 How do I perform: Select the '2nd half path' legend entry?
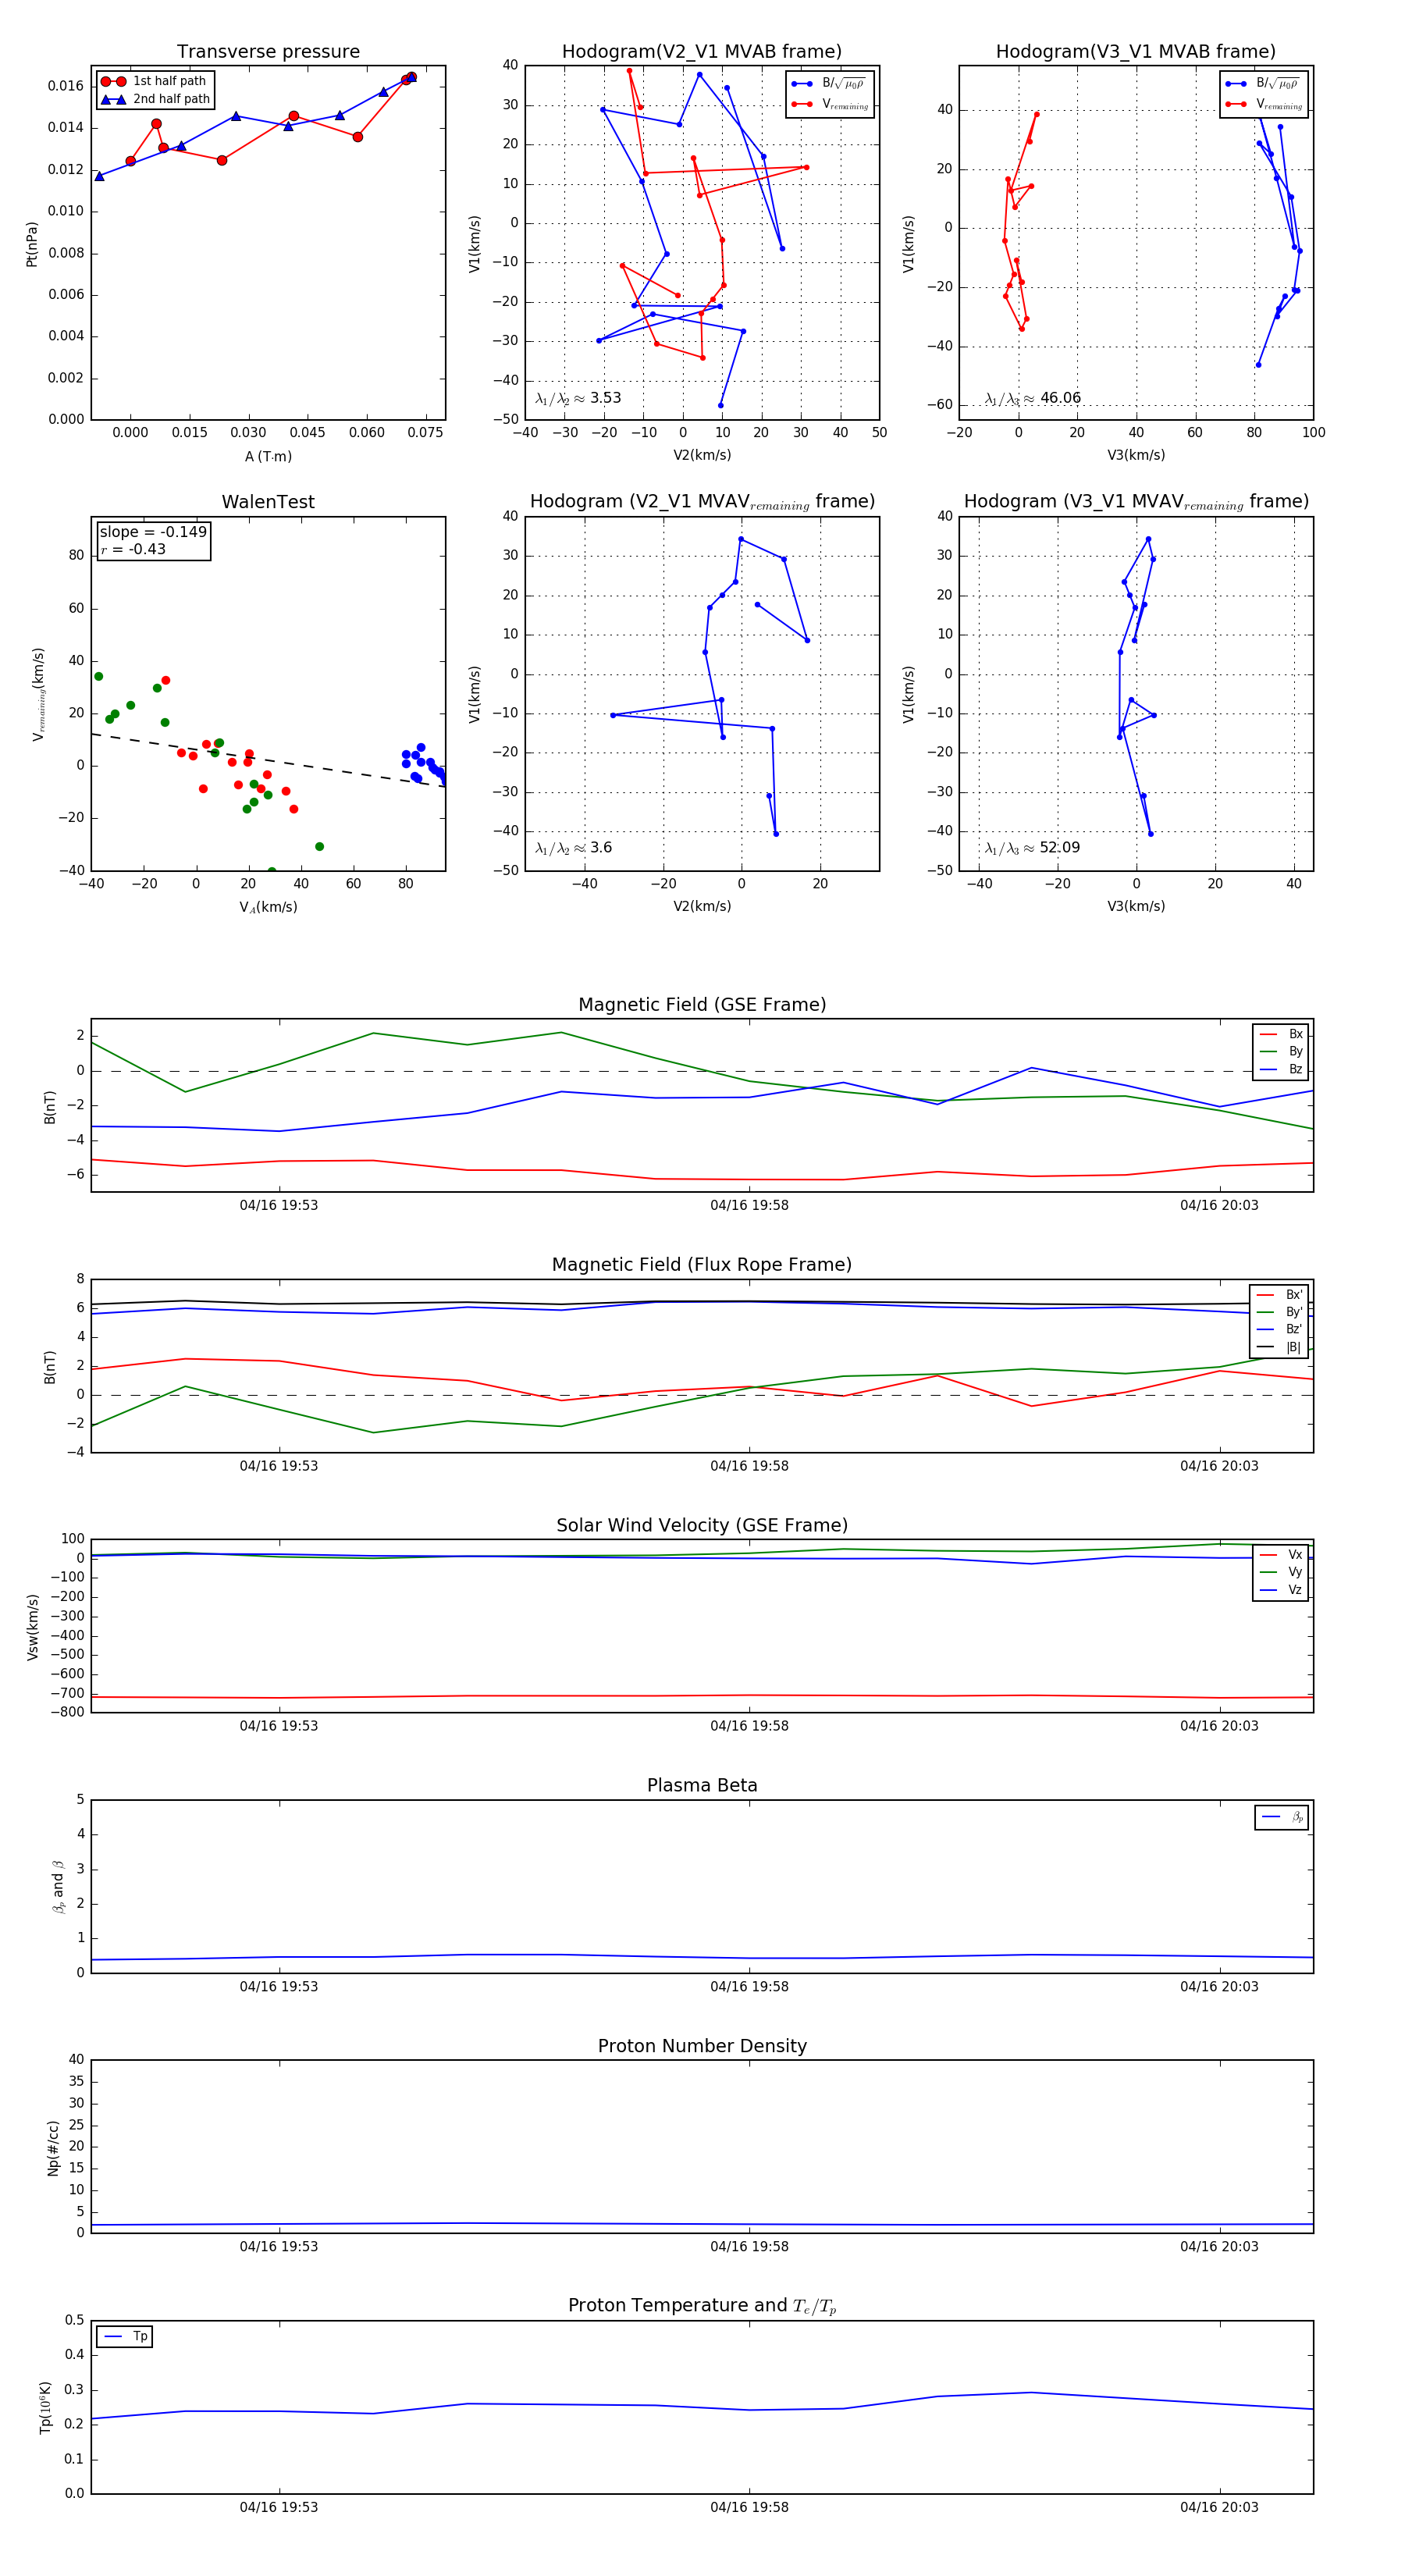pyautogui.click(x=155, y=99)
